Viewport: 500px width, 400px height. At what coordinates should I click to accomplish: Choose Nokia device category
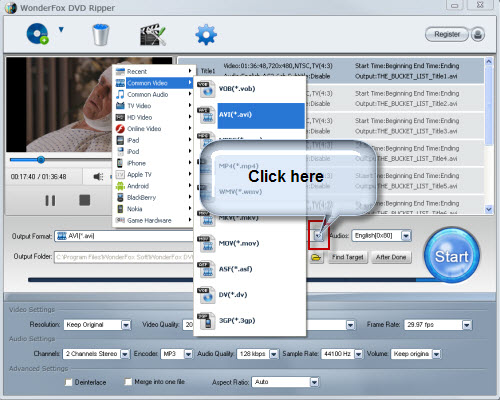[153, 209]
